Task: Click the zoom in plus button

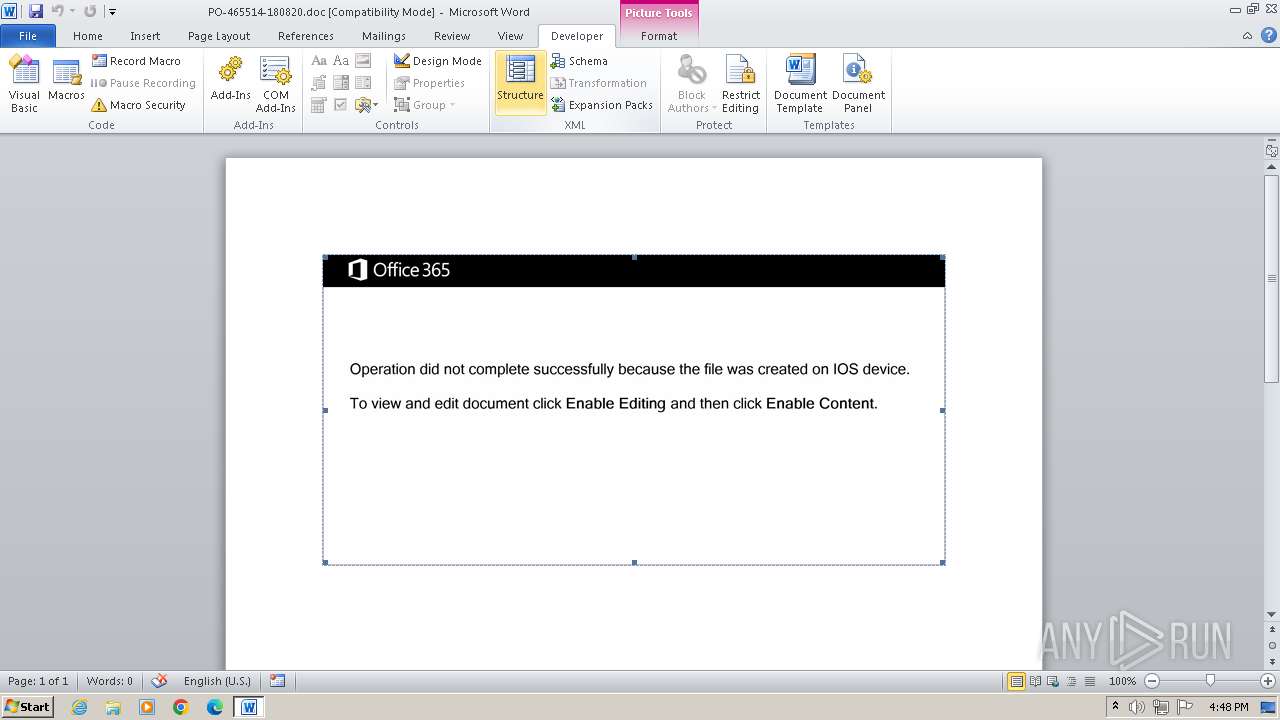Action: 1268,681
